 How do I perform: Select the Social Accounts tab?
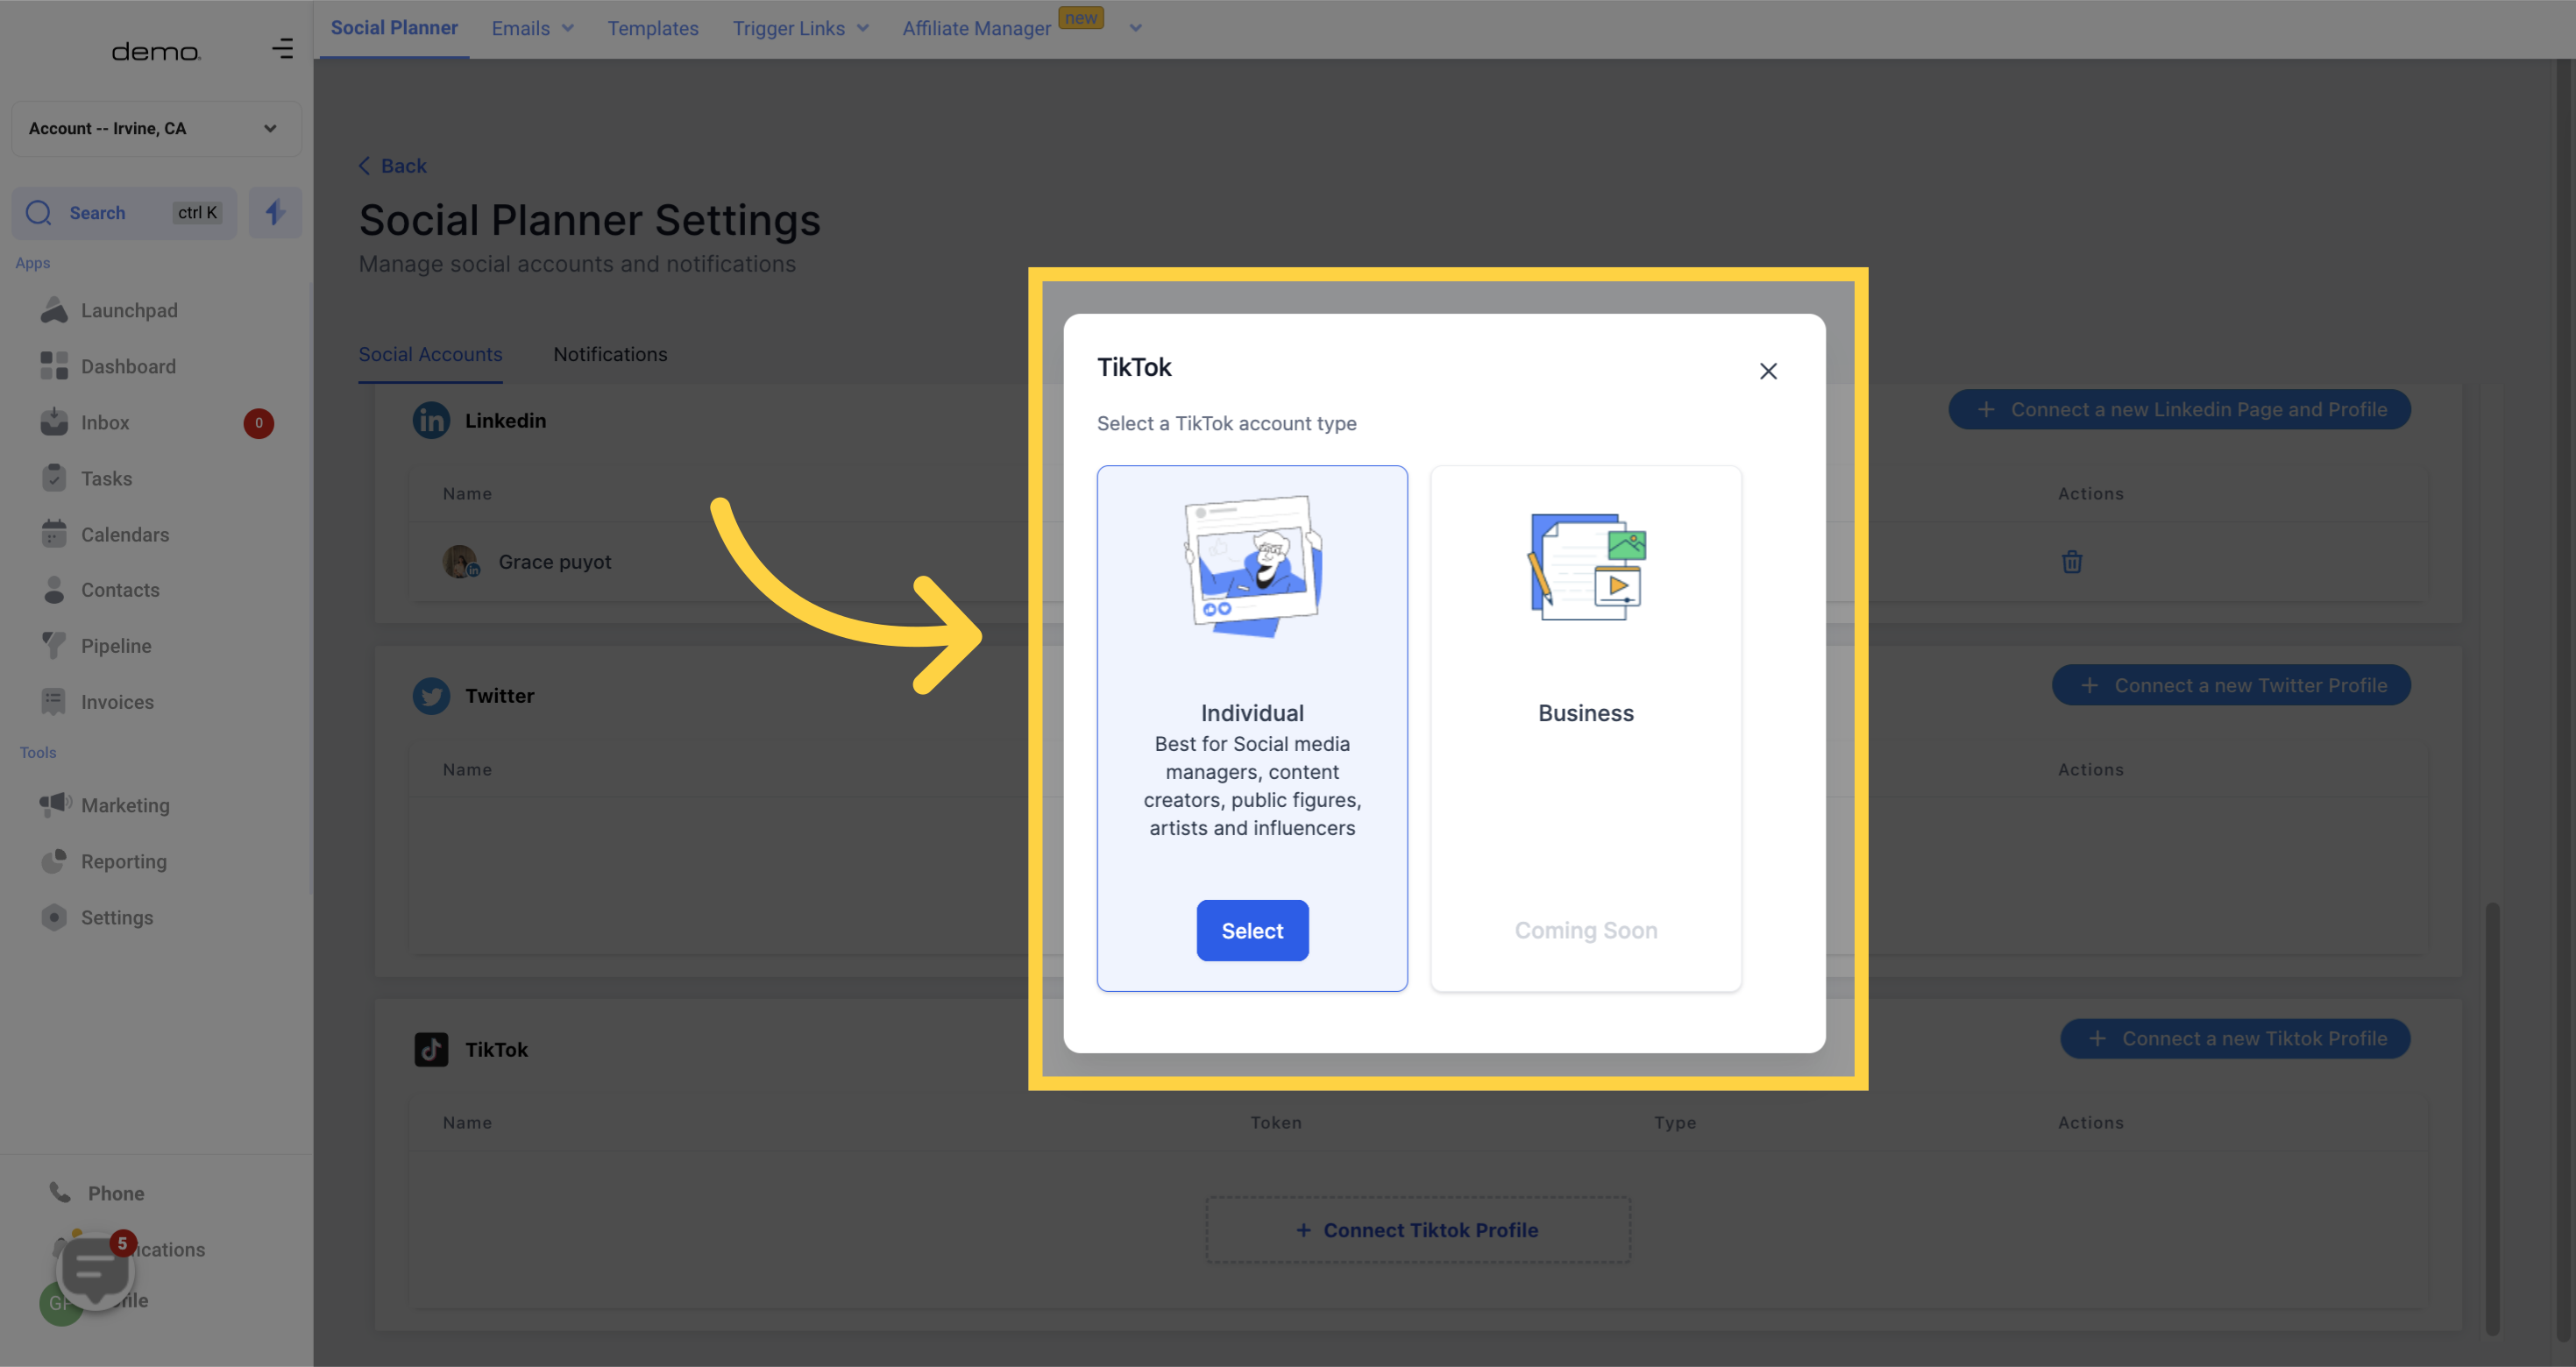pyautogui.click(x=430, y=354)
